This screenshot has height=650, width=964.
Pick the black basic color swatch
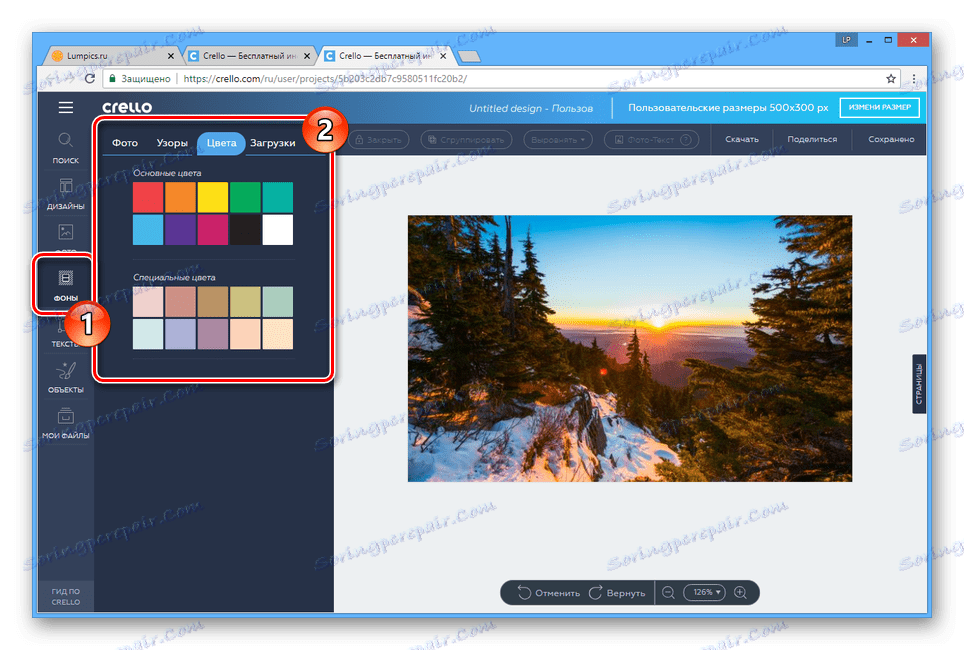tap(245, 230)
